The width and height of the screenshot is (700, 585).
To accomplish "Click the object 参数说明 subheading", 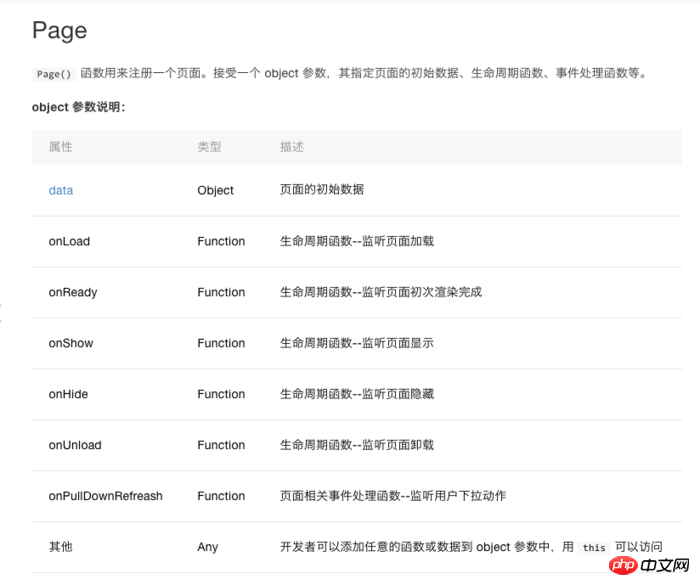I will [x=79, y=107].
